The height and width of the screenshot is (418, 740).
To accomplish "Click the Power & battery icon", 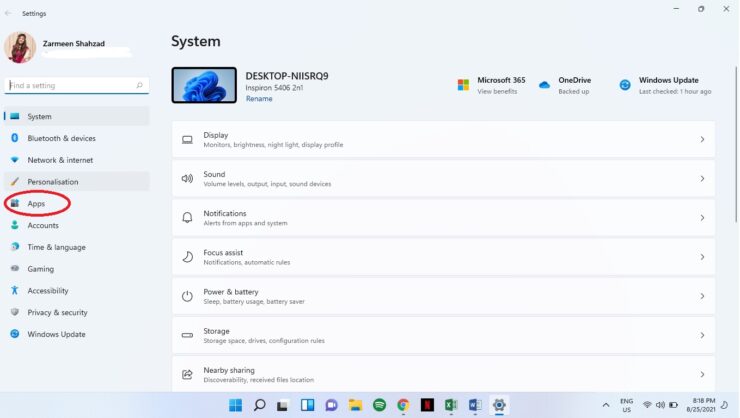I will [187, 296].
